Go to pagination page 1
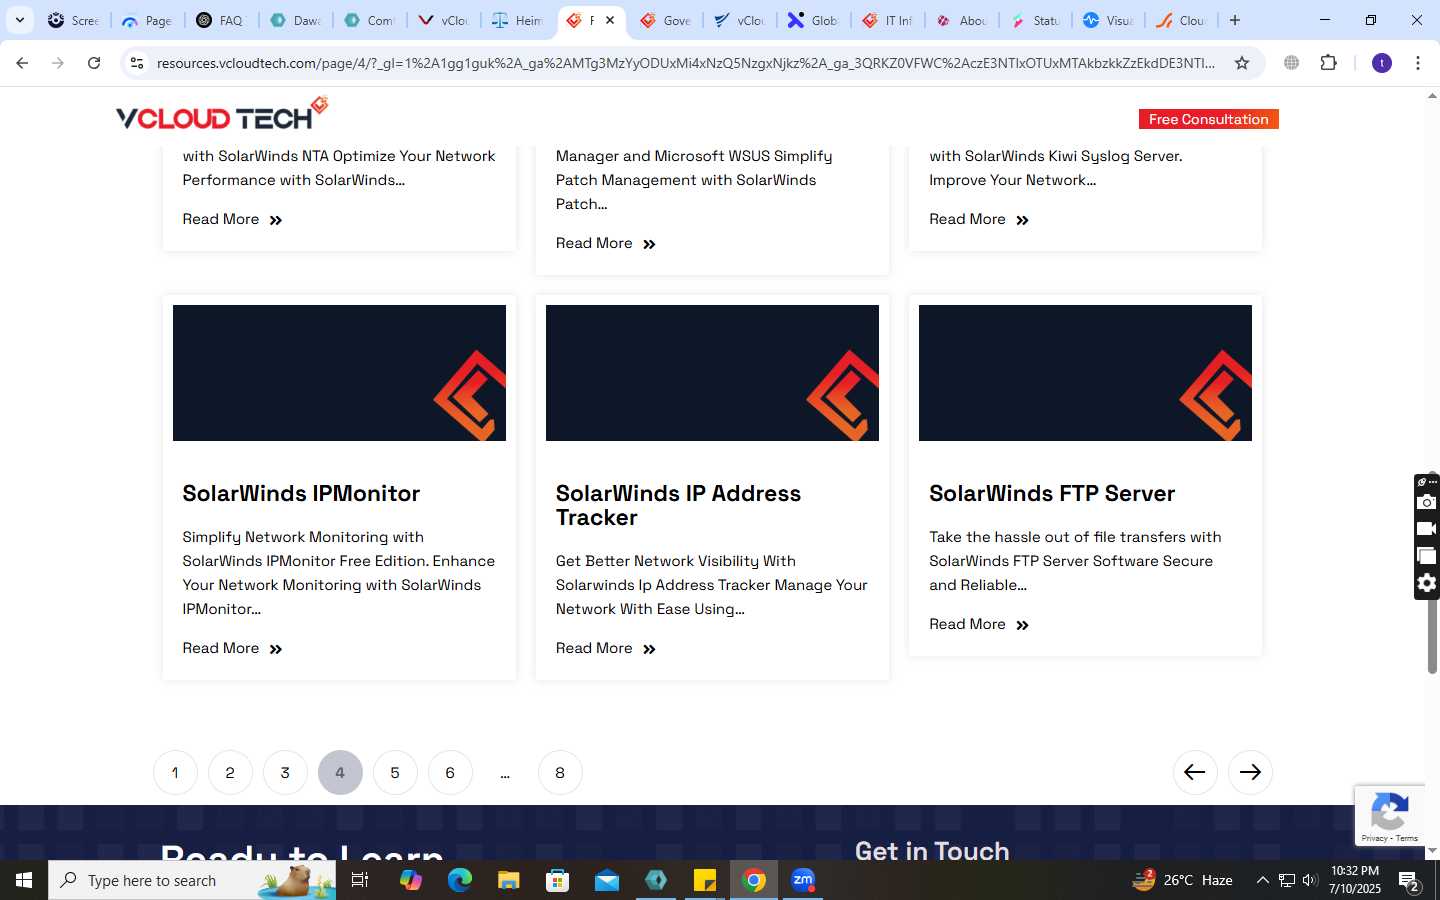This screenshot has height=900, width=1440. (x=175, y=772)
